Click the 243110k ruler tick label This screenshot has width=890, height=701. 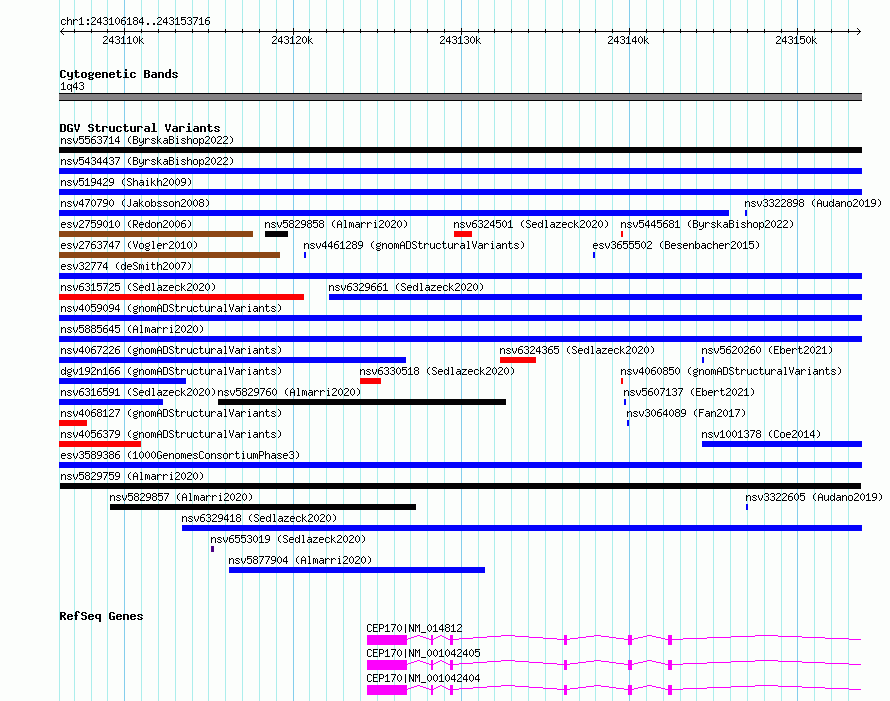coord(123,40)
